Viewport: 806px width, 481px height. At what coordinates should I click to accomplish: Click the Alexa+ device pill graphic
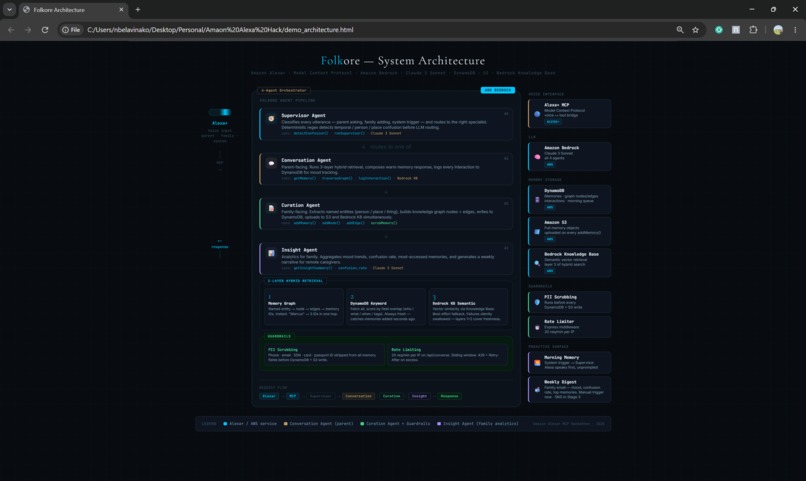(219, 112)
